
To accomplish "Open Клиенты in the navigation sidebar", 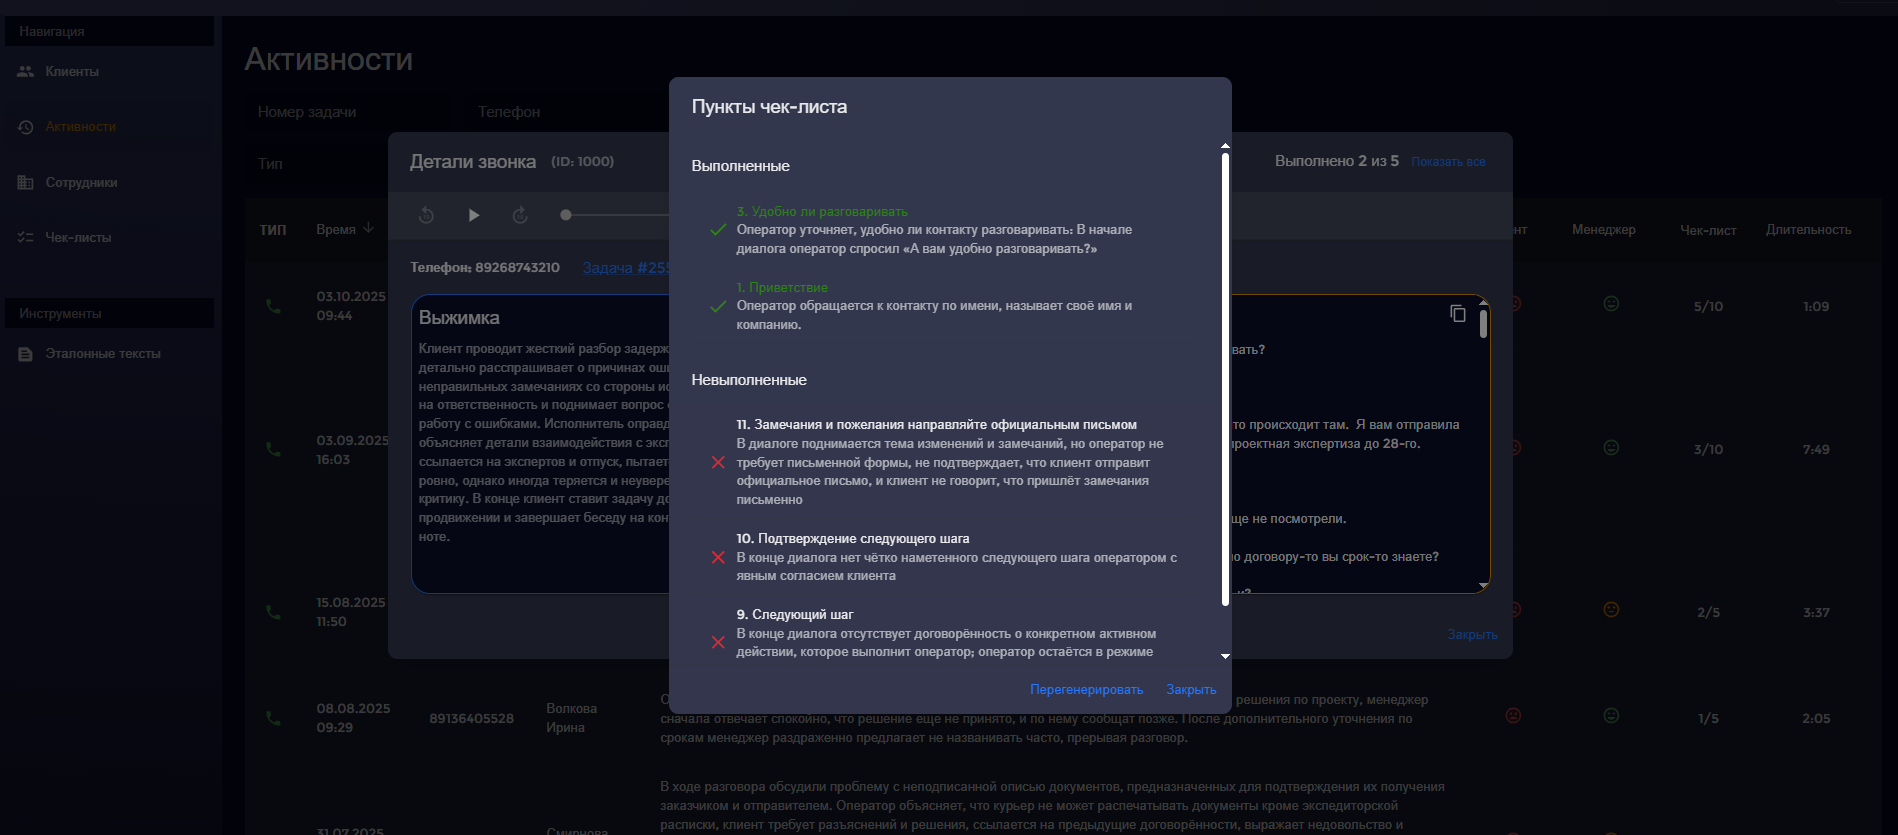I will click(72, 72).
